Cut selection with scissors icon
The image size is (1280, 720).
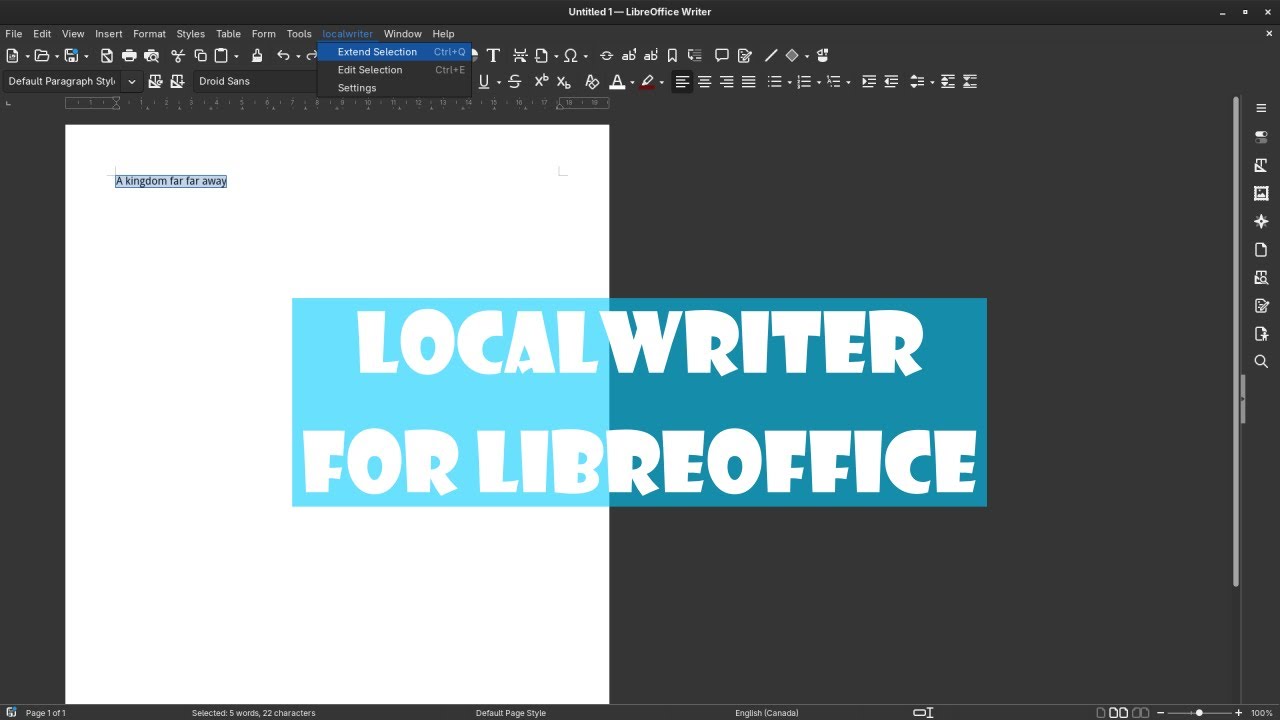coord(178,56)
